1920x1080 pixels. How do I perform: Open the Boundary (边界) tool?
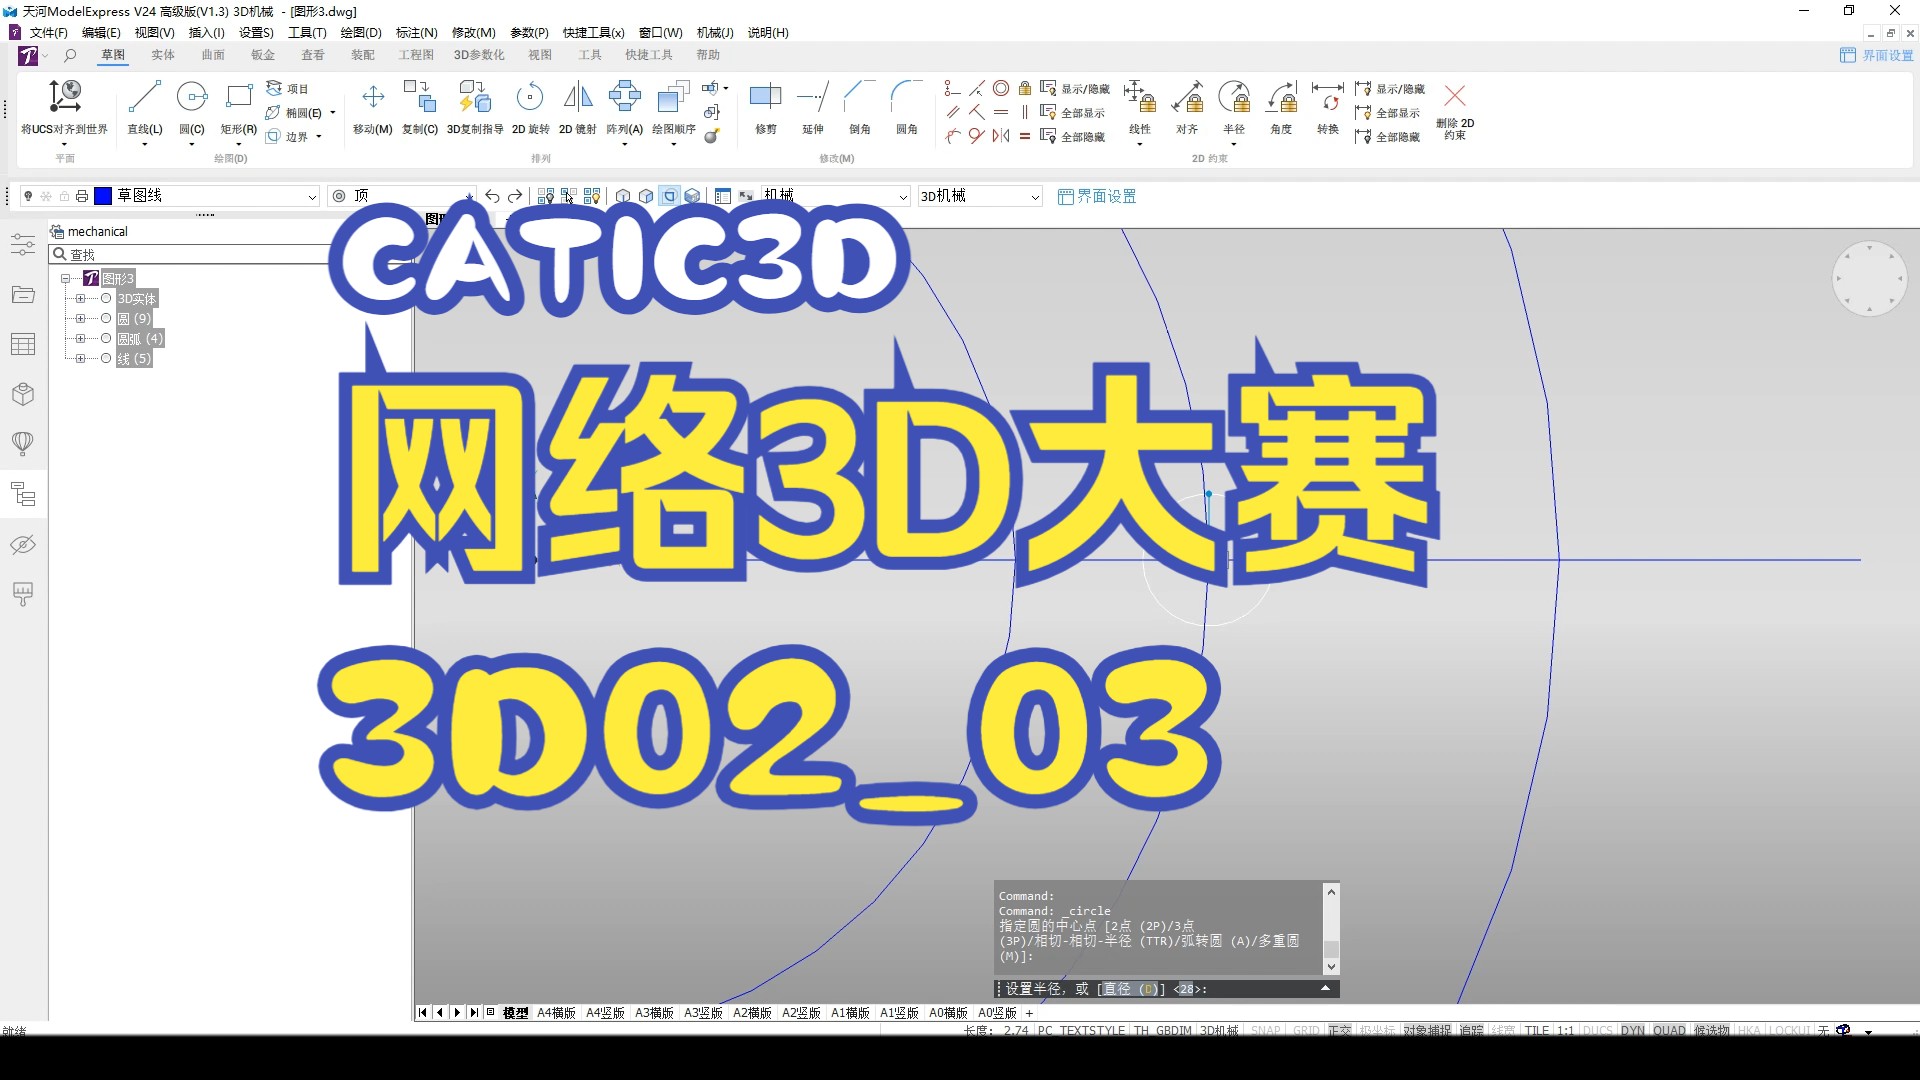click(288, 137)
